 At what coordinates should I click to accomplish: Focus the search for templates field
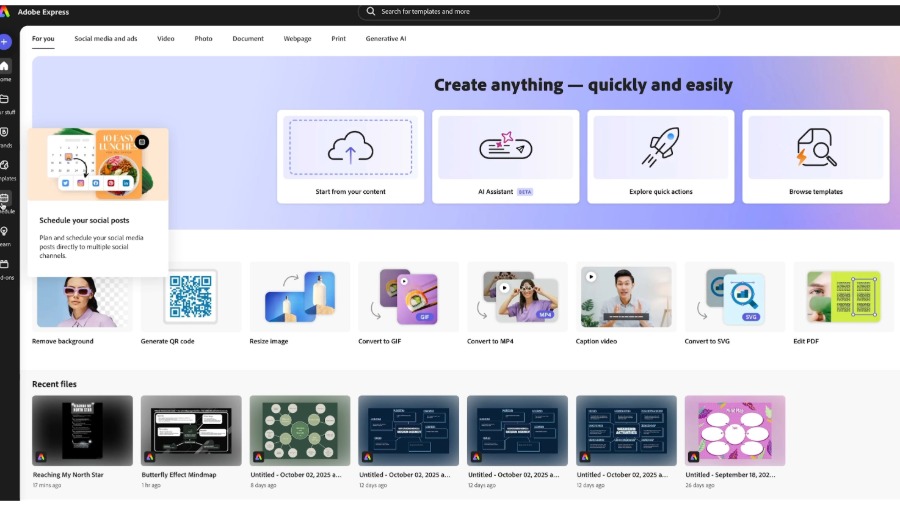[538, 11]
